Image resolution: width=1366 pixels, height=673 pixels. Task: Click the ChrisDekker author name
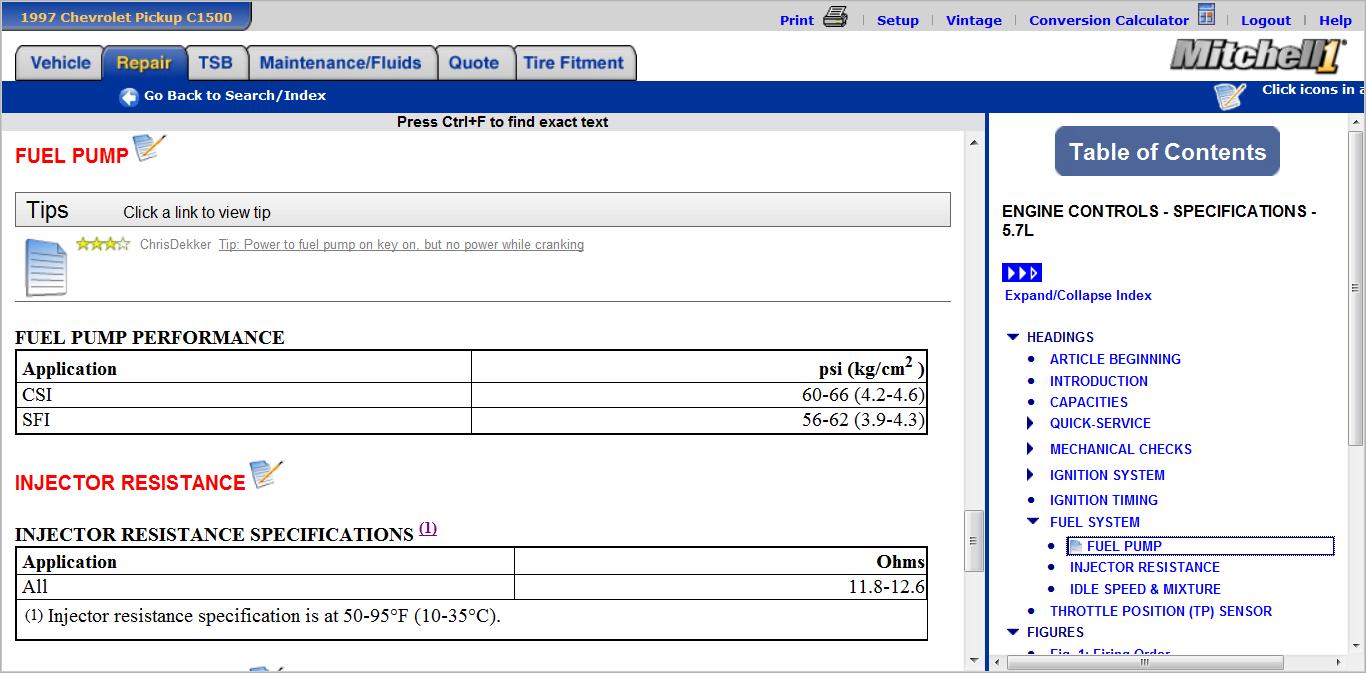(x=175, y=244)
